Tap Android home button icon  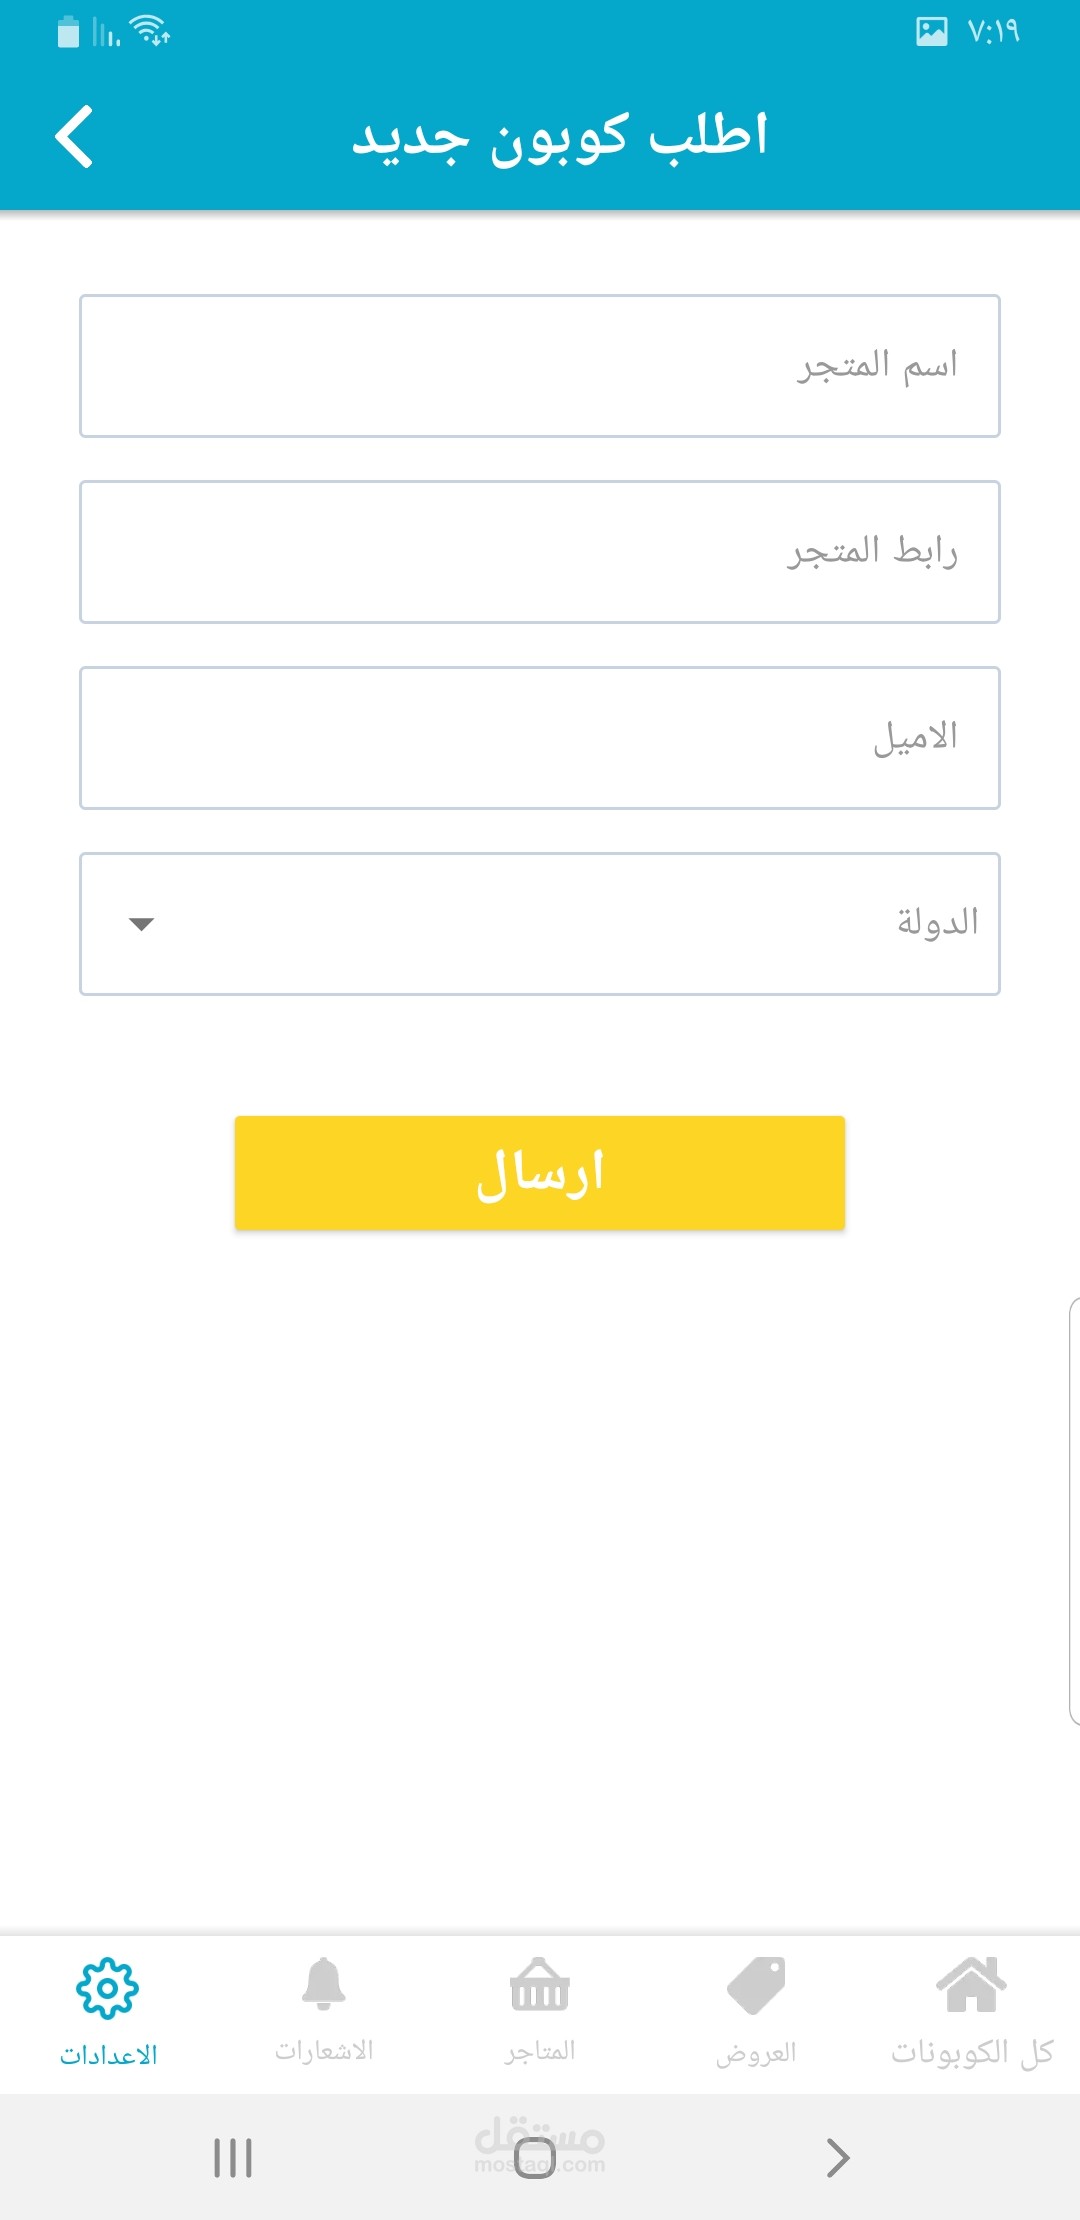(x=535, y=2158)
